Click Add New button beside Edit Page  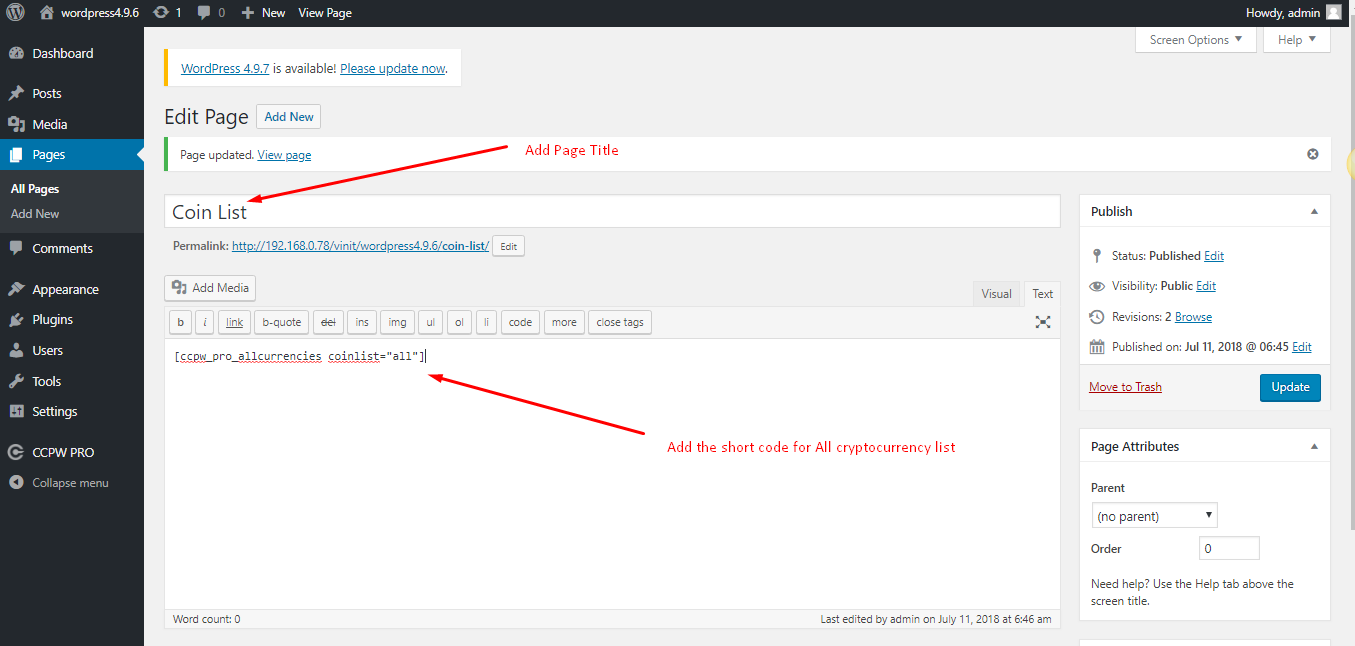pos(289,117)
